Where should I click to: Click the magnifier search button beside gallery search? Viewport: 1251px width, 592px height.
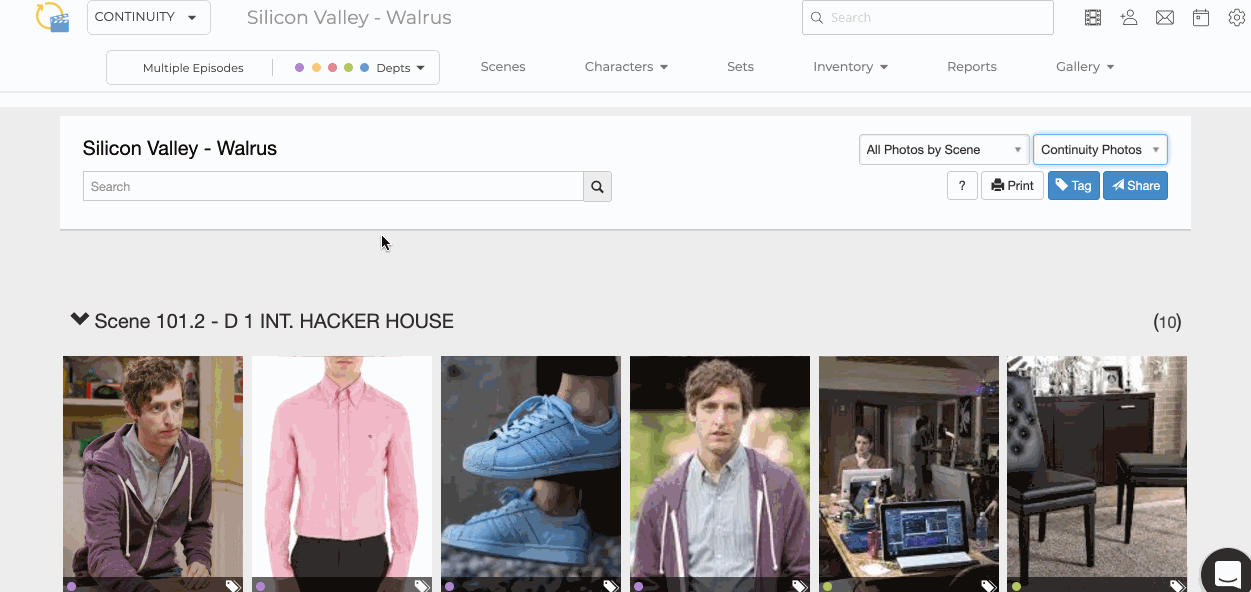(597, 186)
